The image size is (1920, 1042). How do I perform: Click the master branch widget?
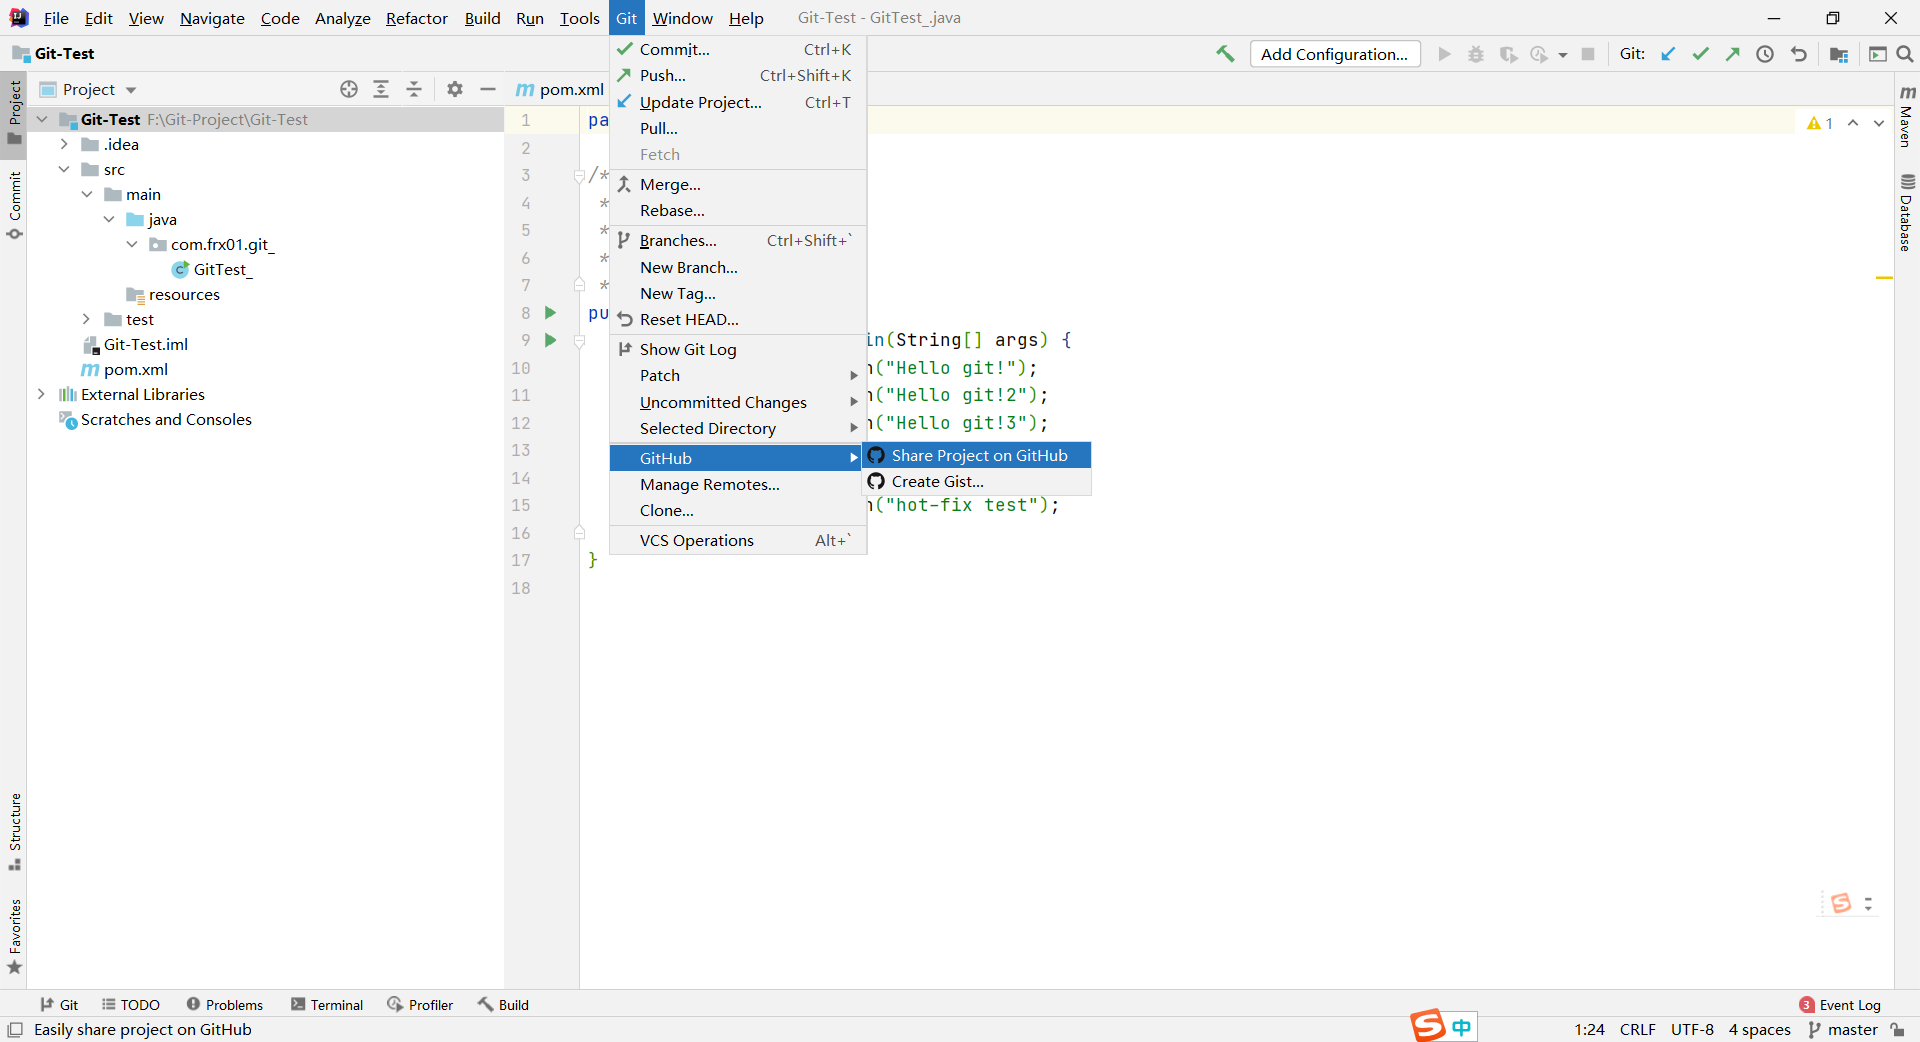point(1843,1029)
